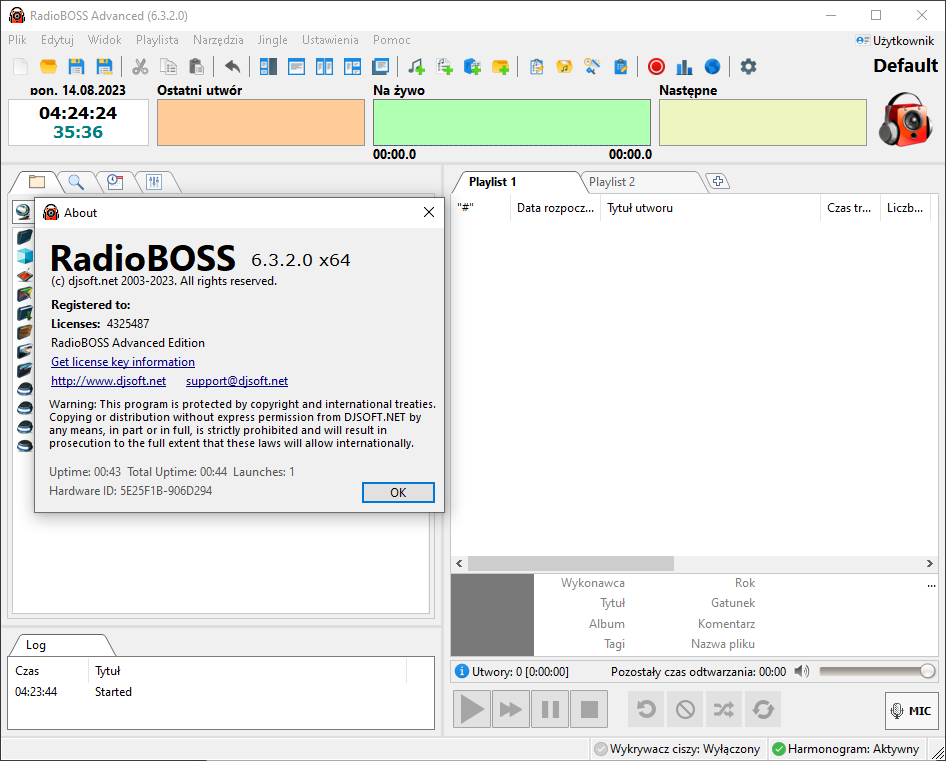The height and width of the screenshot is (761, 946).
Task: Click the restart track circular arrow button
Action: tap(646, 709)
